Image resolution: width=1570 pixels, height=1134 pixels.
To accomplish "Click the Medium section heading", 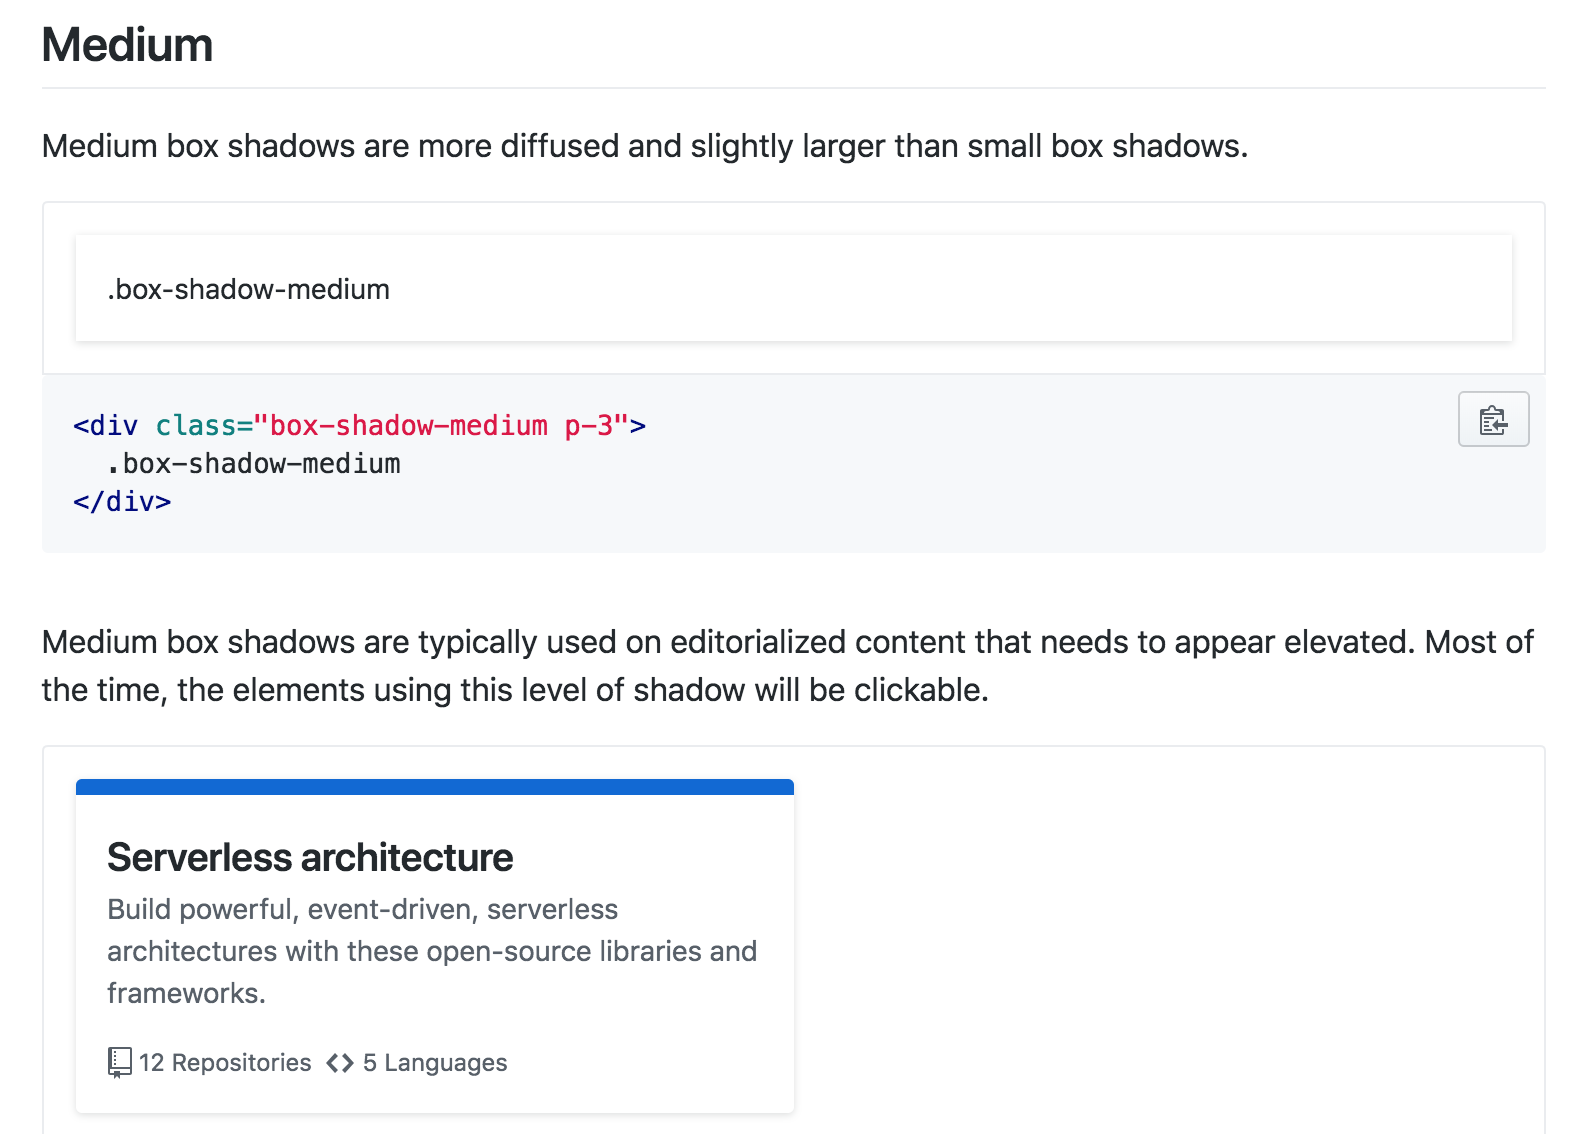I will click(126, 44).
